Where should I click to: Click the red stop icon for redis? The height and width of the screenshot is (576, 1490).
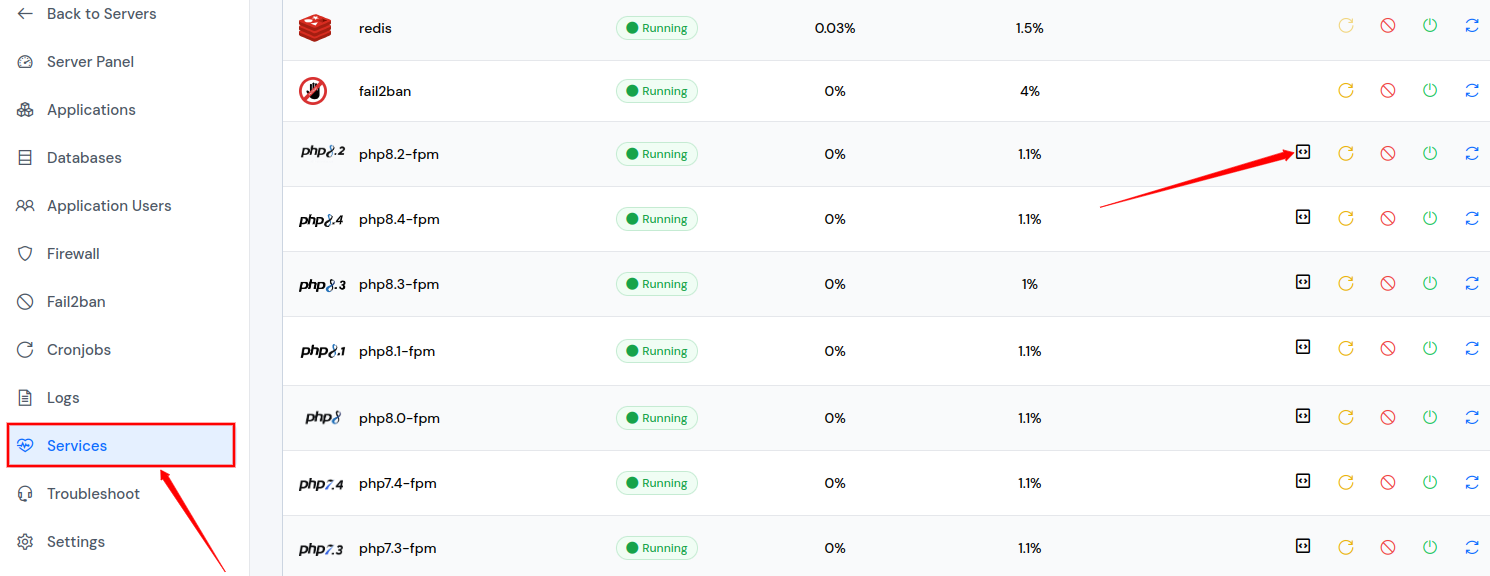click(x=1388, y=26)
